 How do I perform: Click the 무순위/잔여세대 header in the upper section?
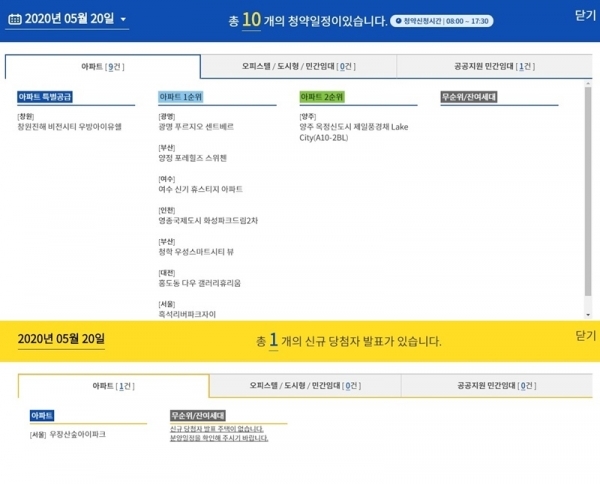coord(469,97)
